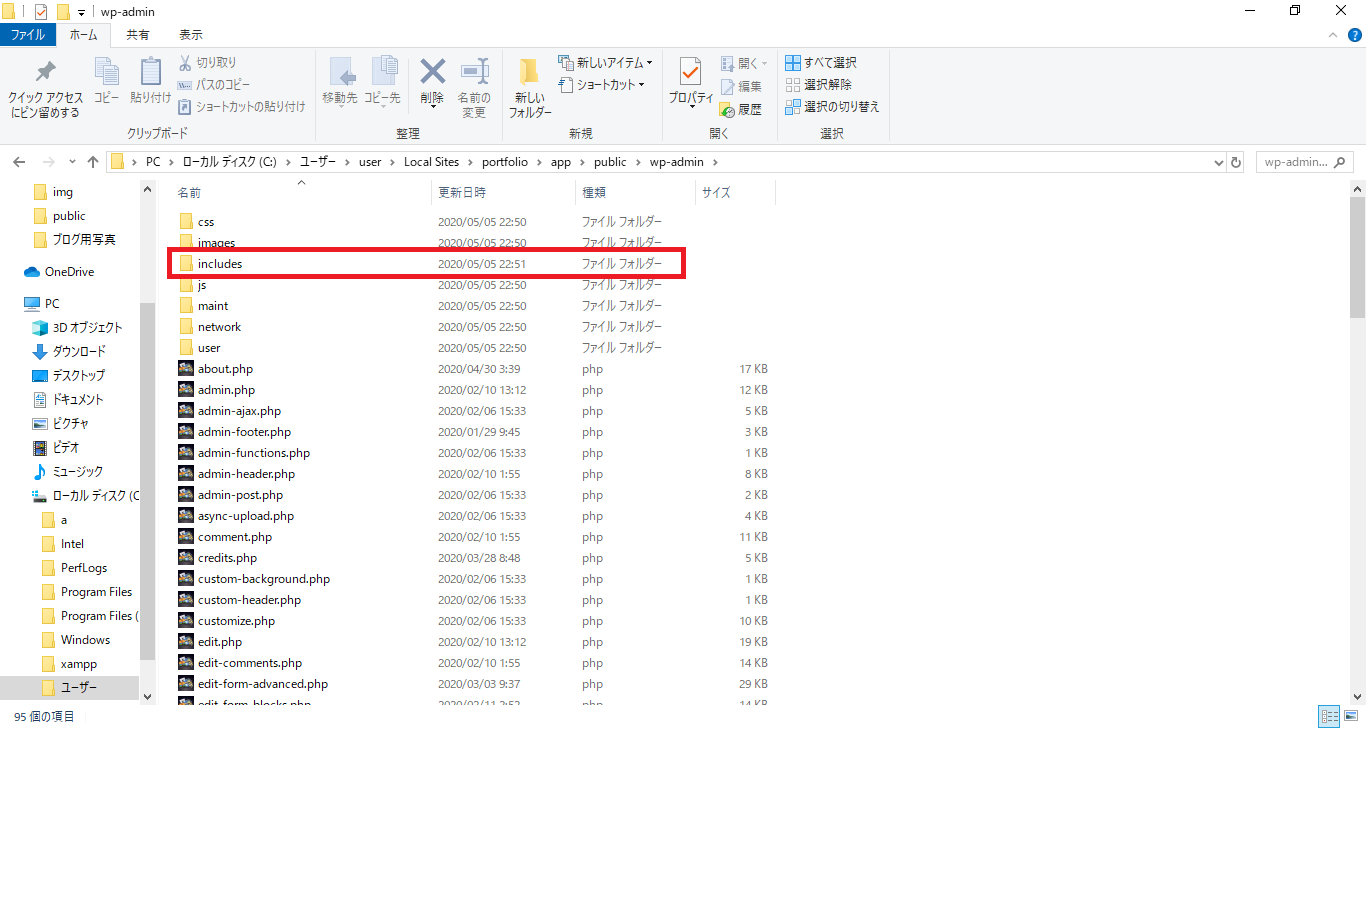Sort by the Date Modified (更新日時) column
The width and height of the screenshot is (1366, 900).
point(503,192)
